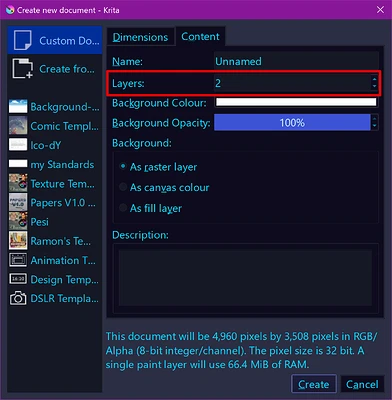The width and height of the screenshot is (392, 400).
Task: Open the Background template thumbnail
Action: point(18,106)
